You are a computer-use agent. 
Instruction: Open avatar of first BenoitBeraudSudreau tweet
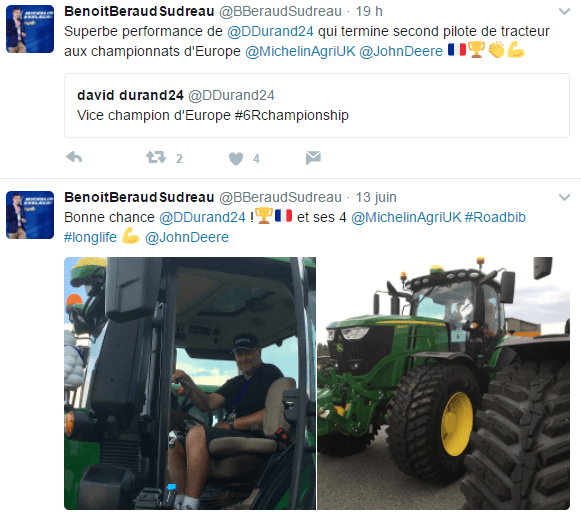point(30,29)
